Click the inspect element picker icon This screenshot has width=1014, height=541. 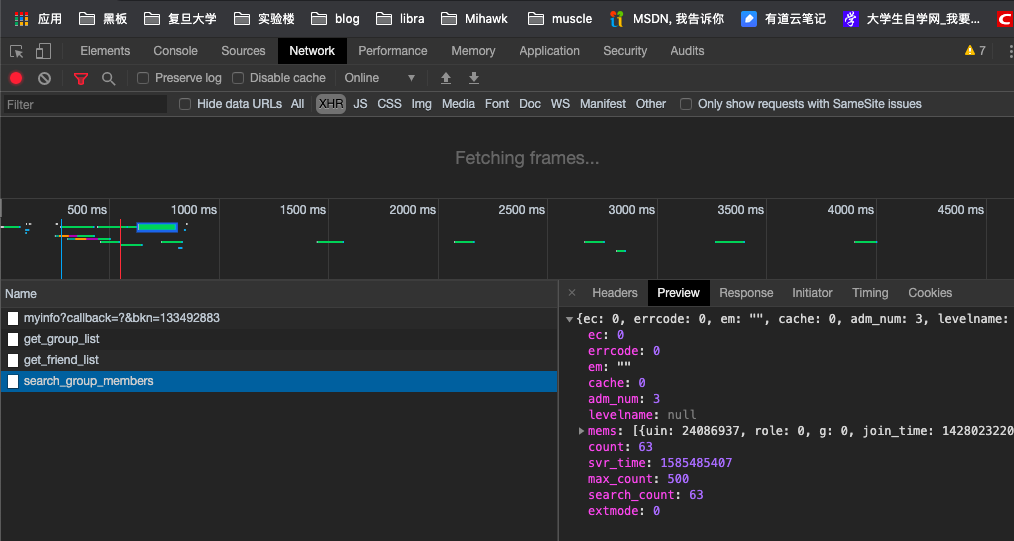pyautogui.click(x=17, y=51)
